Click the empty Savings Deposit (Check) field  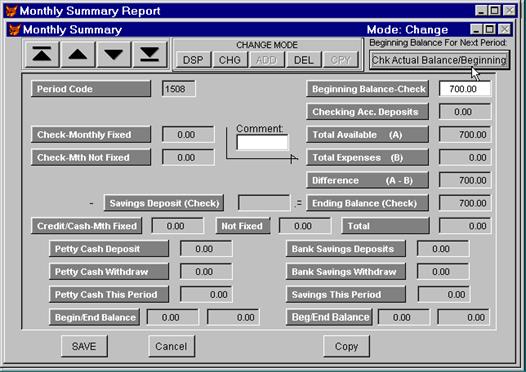click(264, 203)
